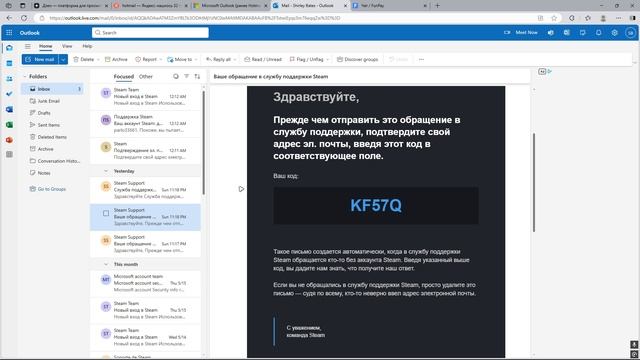Viewport: 640px width, 360px height.
Task: Open the New mail dropdown arrow
Action: [63, 60]
